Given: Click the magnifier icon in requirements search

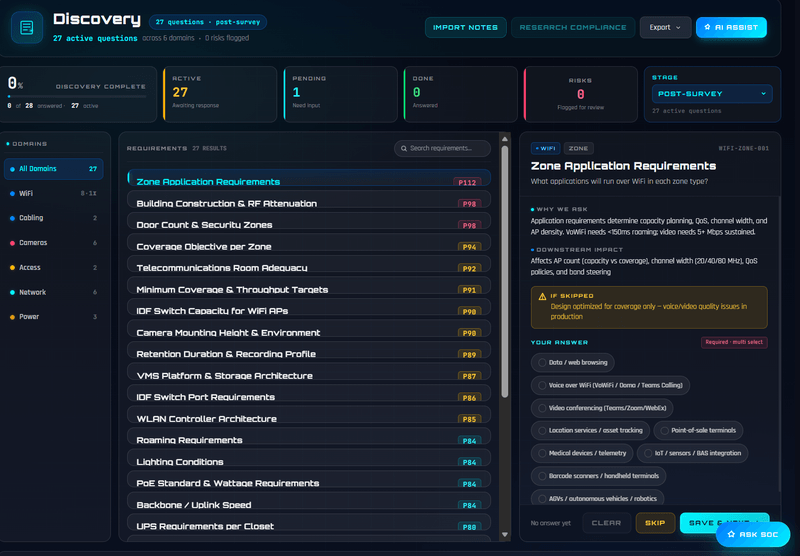Looking at the screenshot, I should [x=404, y=148].
